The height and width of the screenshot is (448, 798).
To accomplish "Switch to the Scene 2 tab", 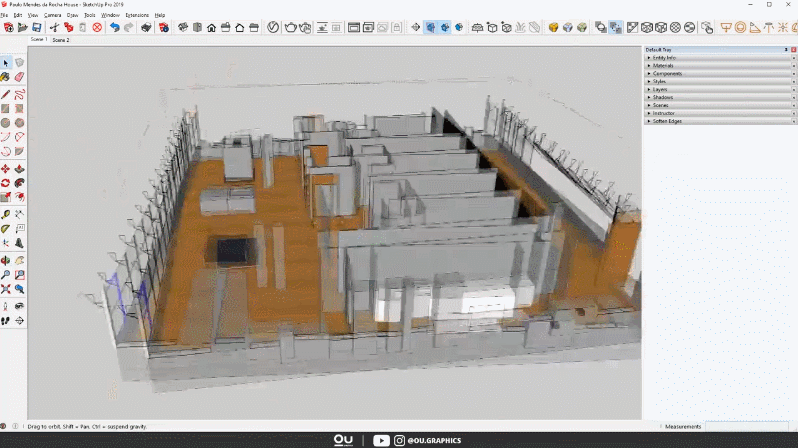I will tap(61, 40).
